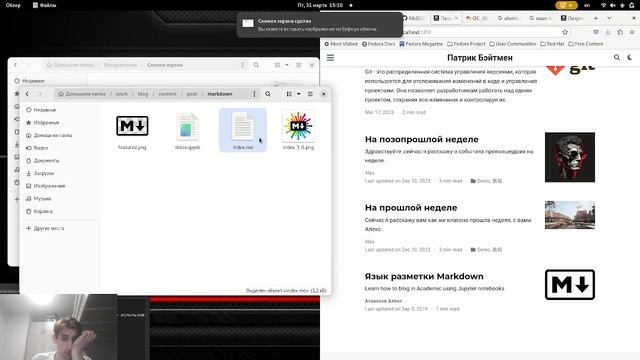Open 'Fedora Magazine' bookmark
The width and height of the screenshot is (640, 360).
click(421, 44)
